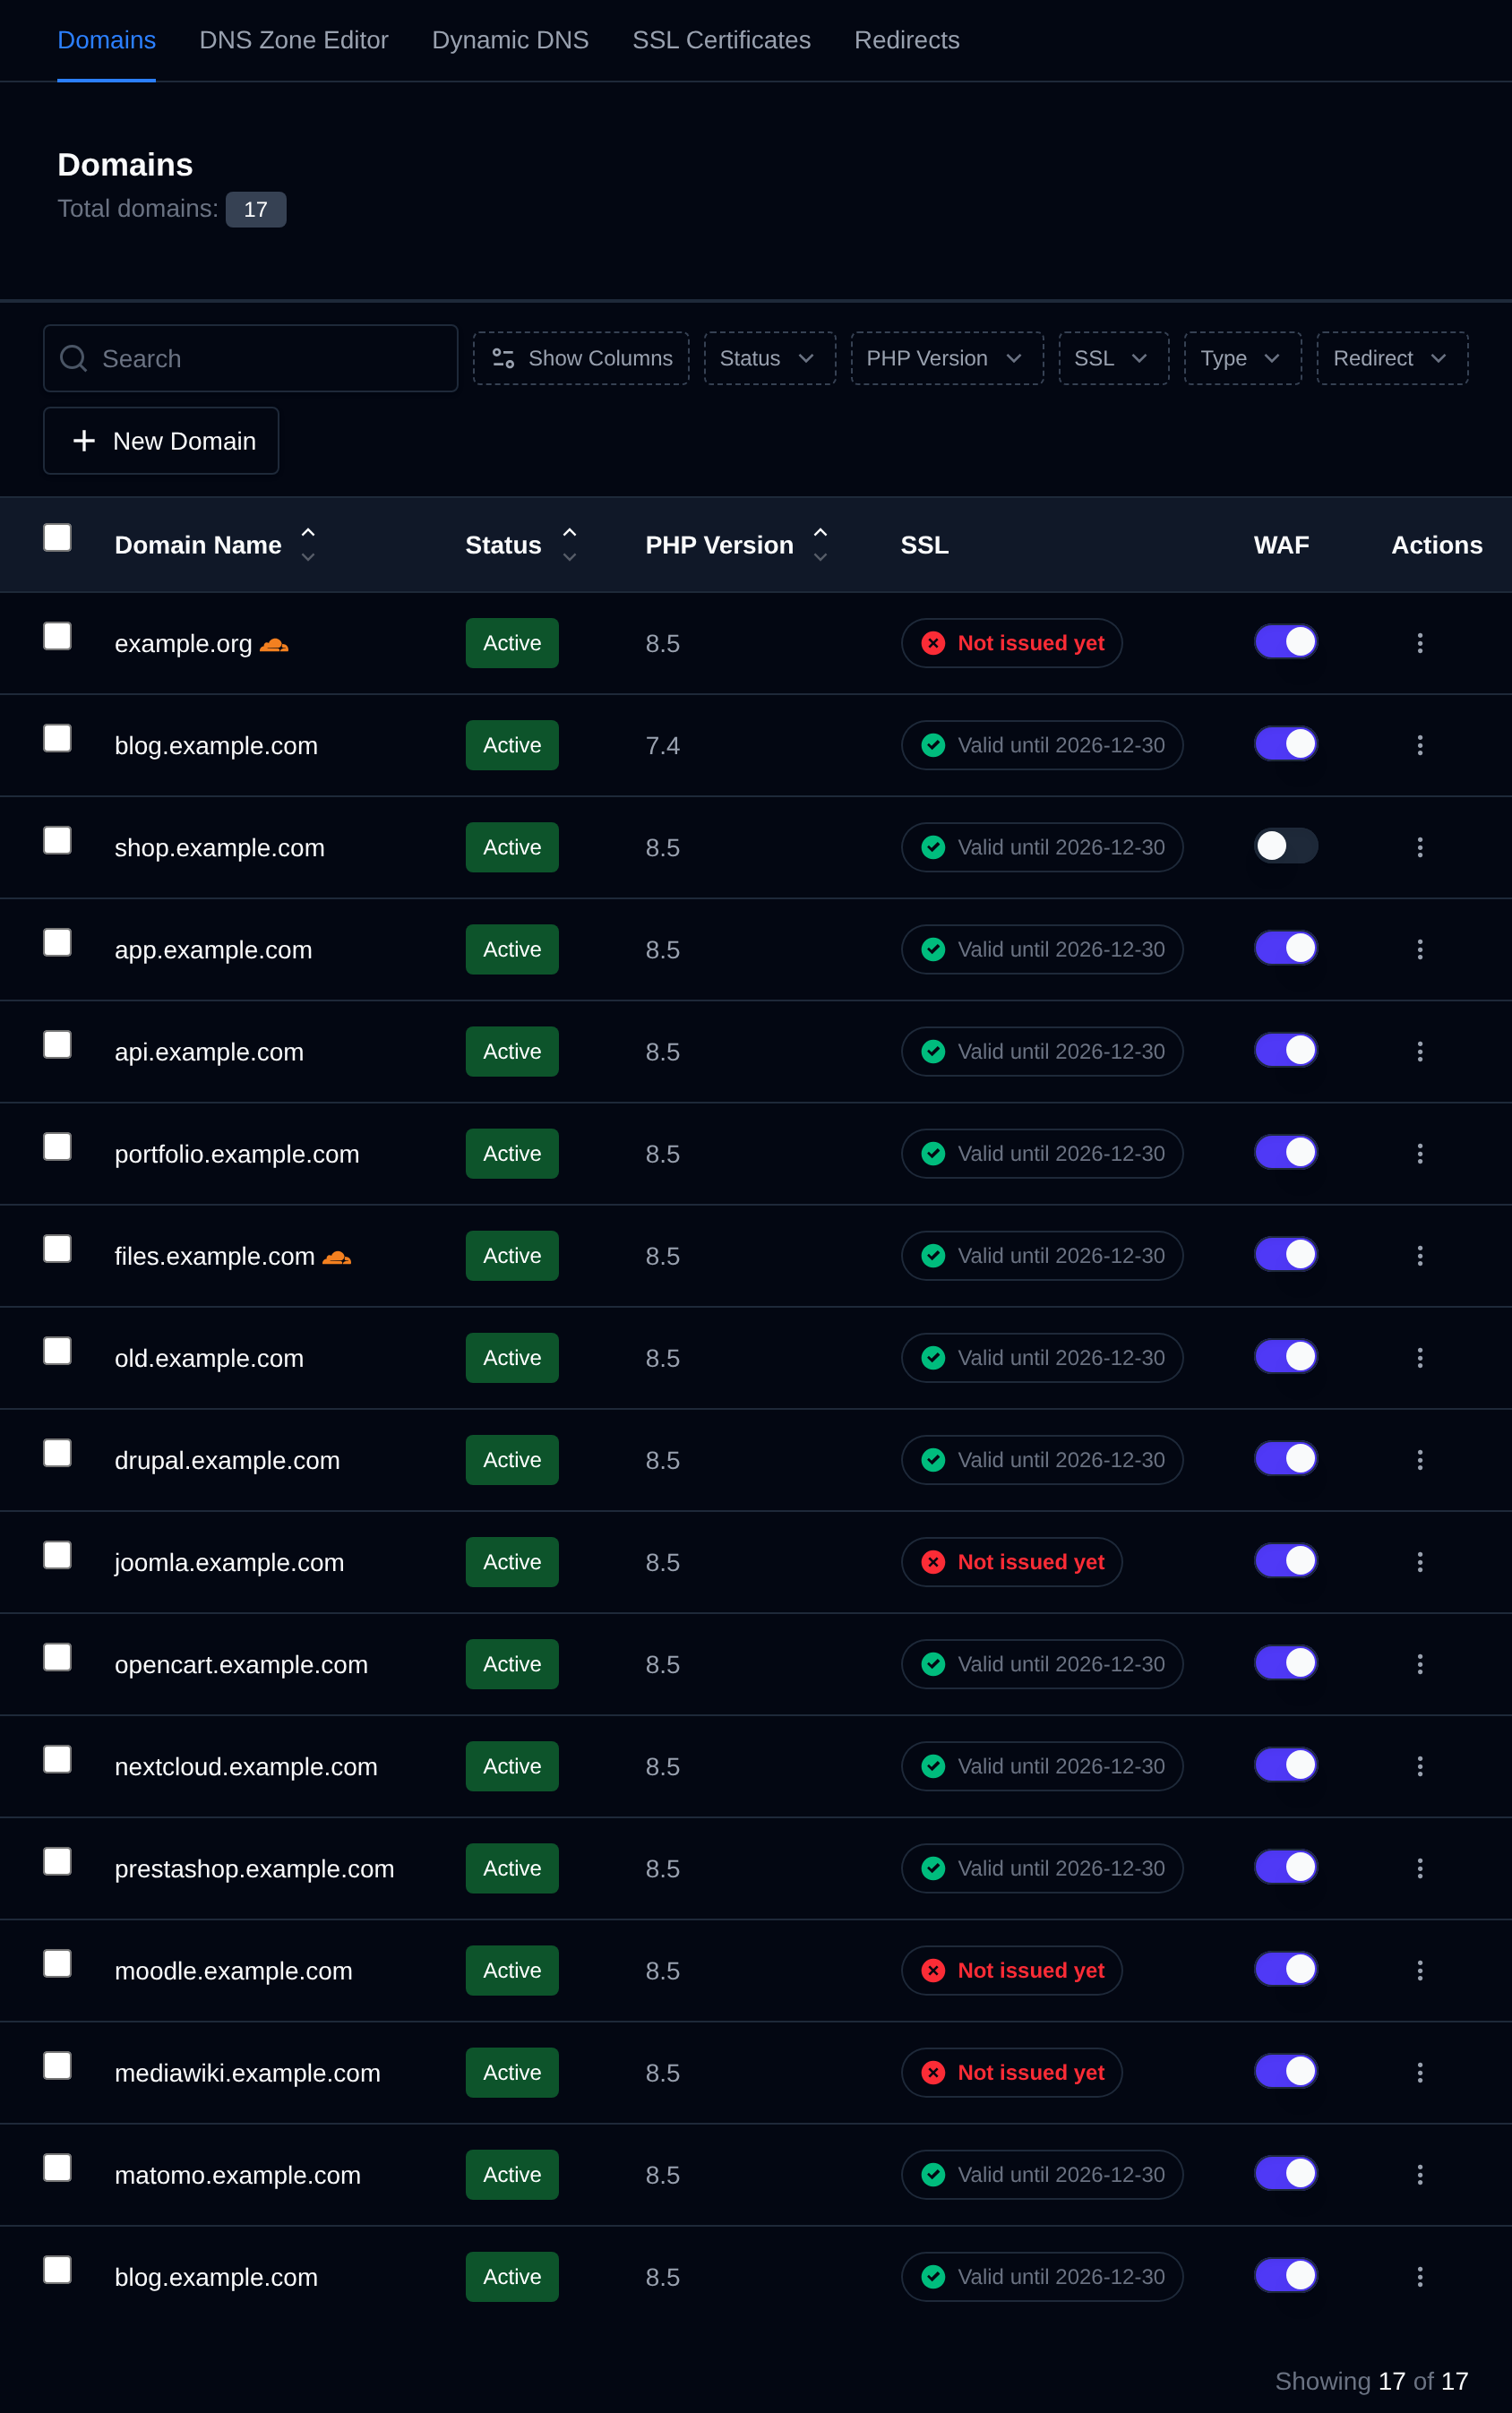Open actions menu for old.example.com

pos(1419,1357)
